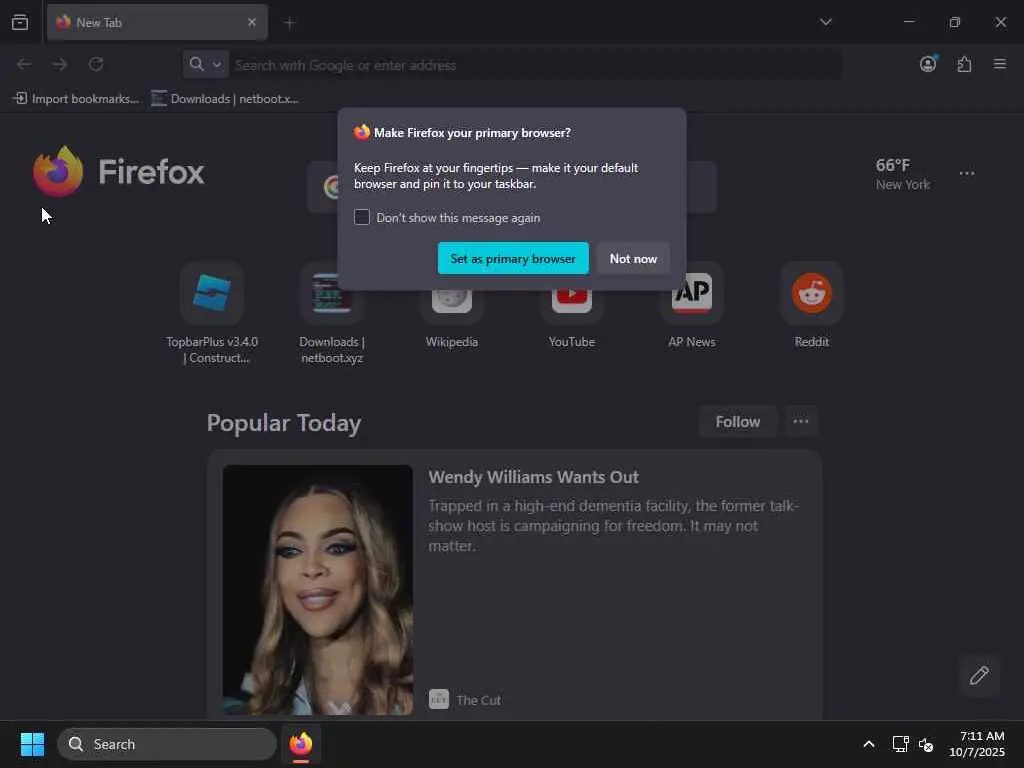
Task: Open Popular Today more options menu
Action: coord(801,422)
